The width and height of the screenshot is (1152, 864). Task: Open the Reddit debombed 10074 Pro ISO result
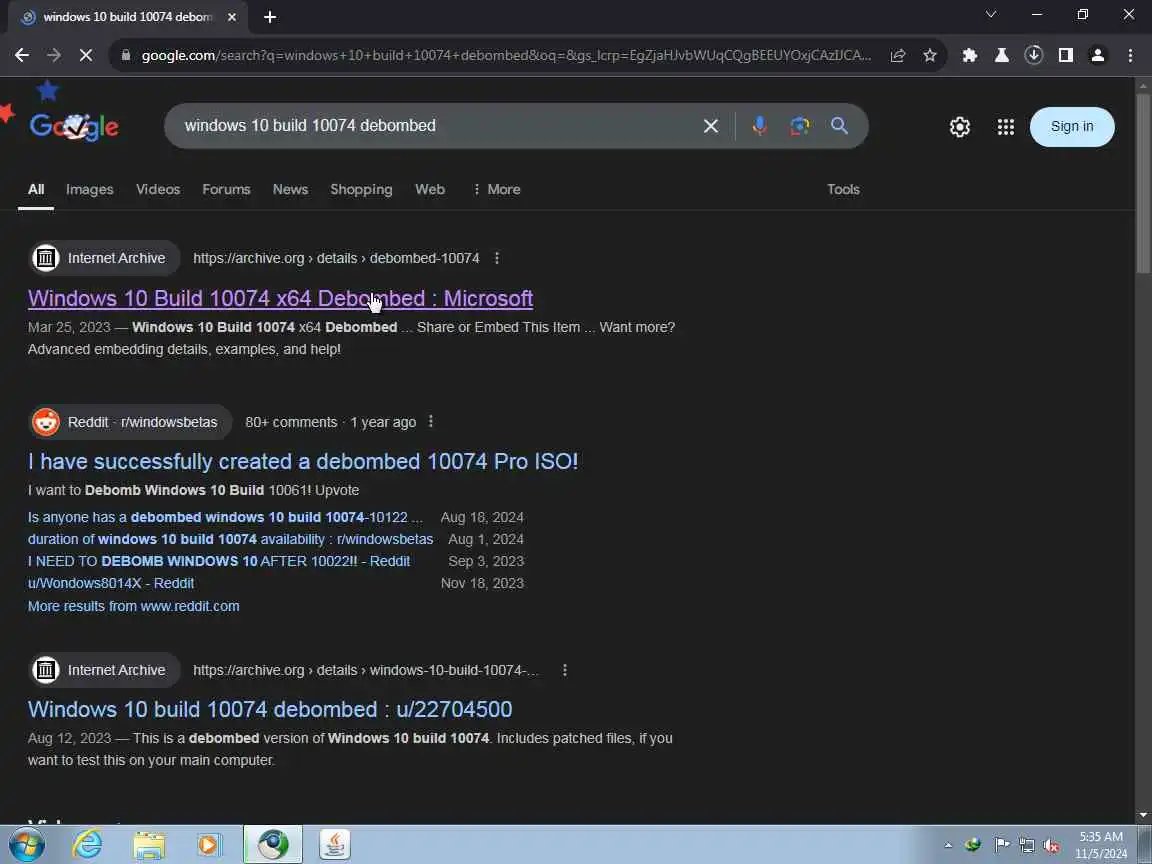click(x=303, y=461)
